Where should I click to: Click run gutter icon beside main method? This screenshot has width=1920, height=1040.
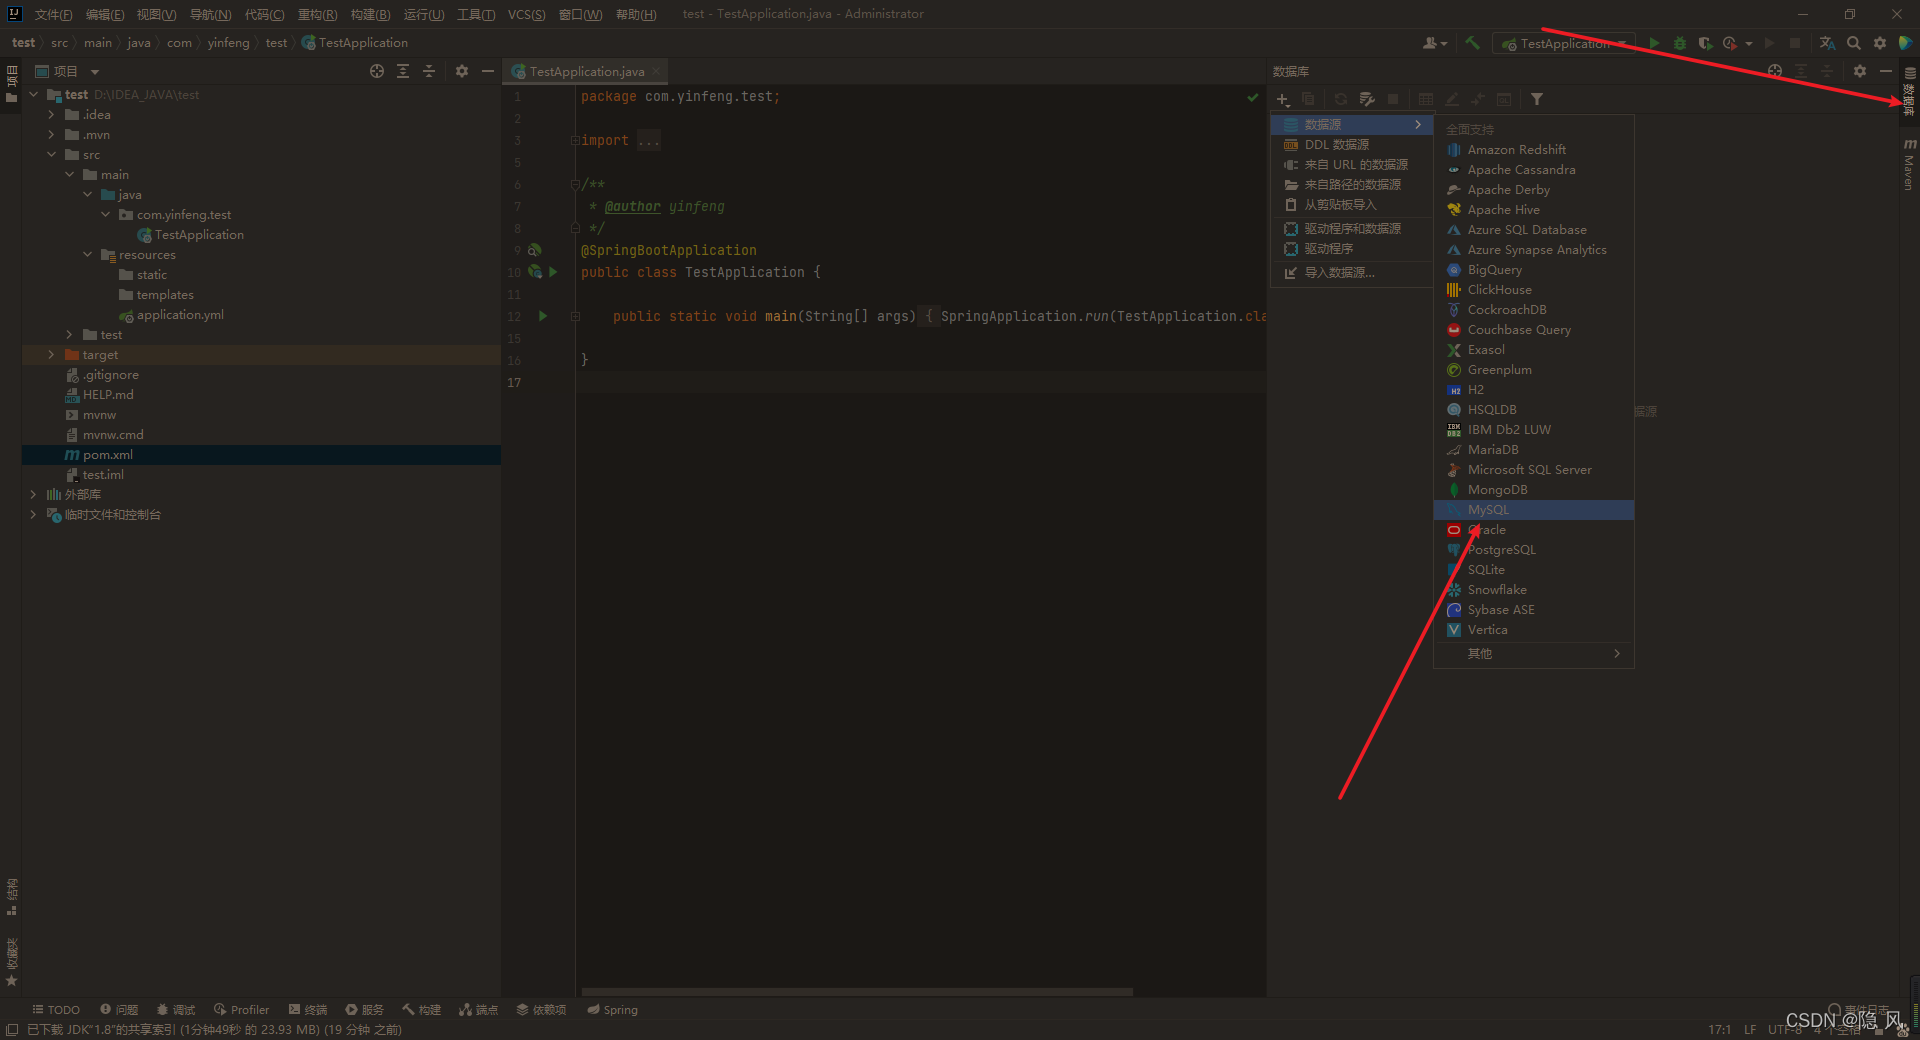(x=543, y=316)
